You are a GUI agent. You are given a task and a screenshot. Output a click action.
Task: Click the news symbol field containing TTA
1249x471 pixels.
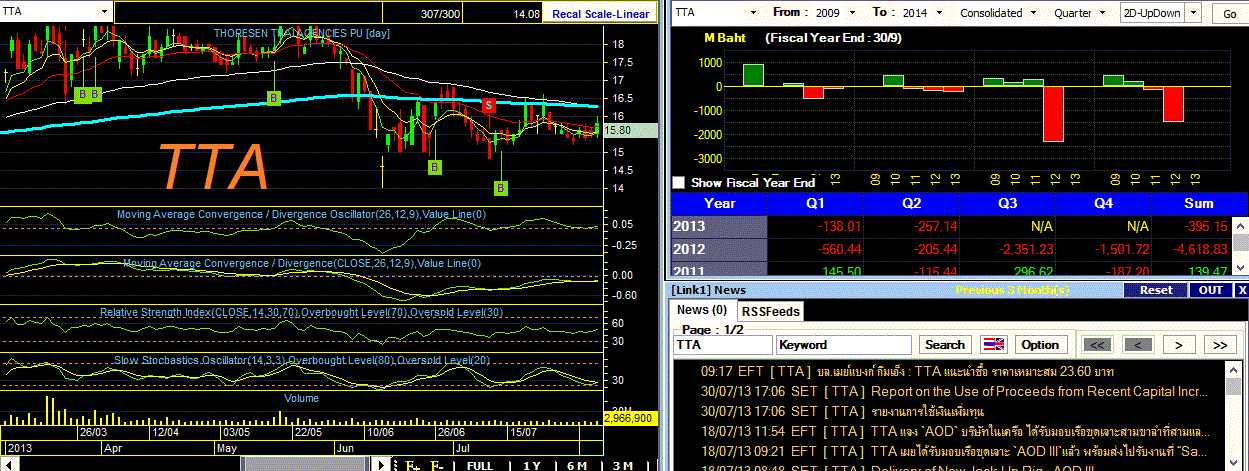[722, 344]
